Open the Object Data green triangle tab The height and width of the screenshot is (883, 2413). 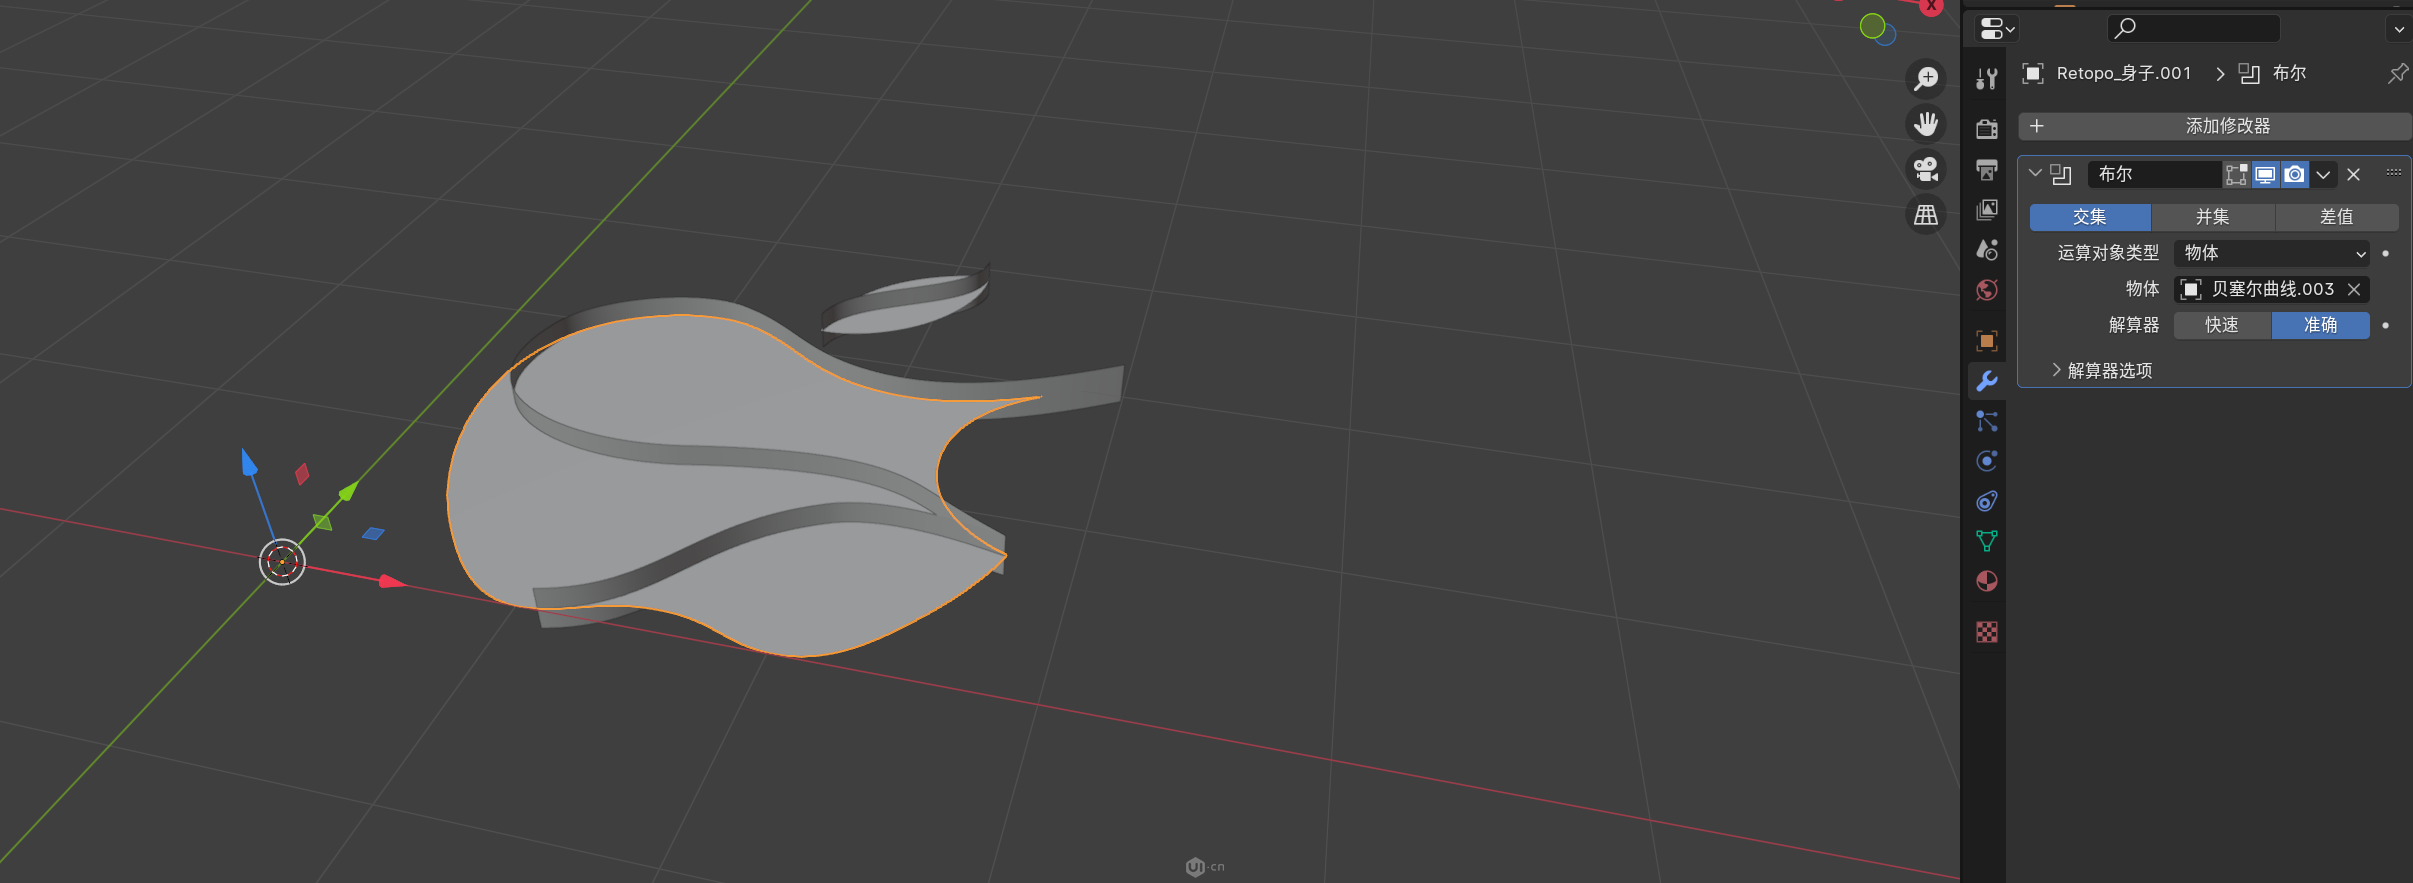point(1987,541)
